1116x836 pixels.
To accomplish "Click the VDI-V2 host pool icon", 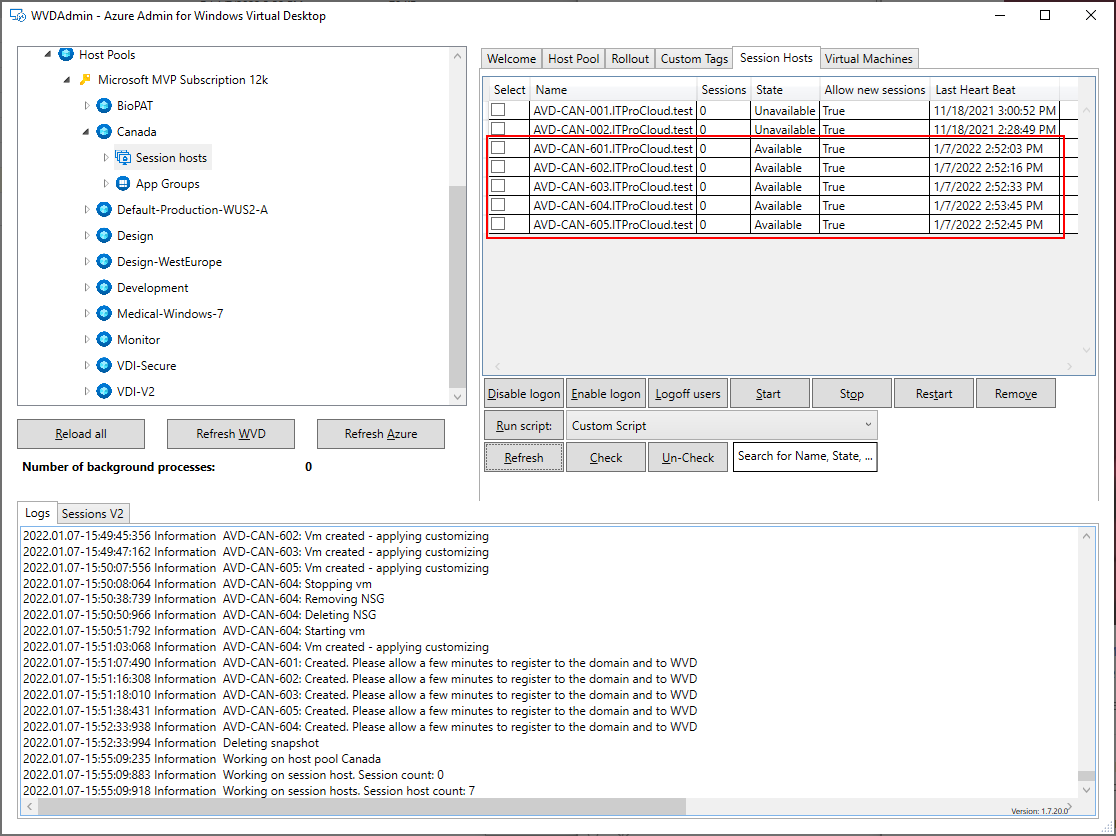I will [105, 391].
